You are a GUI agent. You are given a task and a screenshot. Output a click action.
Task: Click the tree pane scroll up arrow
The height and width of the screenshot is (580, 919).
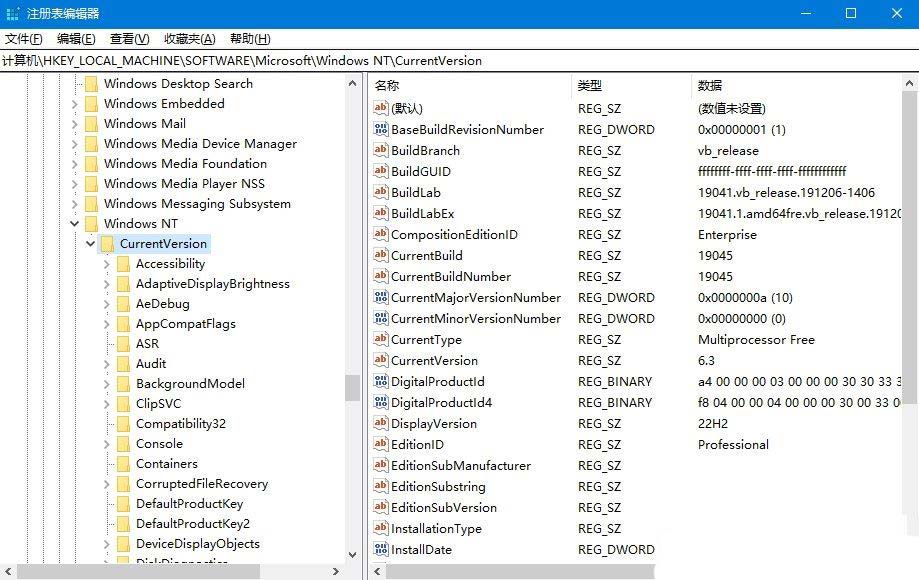pos(352,83)
